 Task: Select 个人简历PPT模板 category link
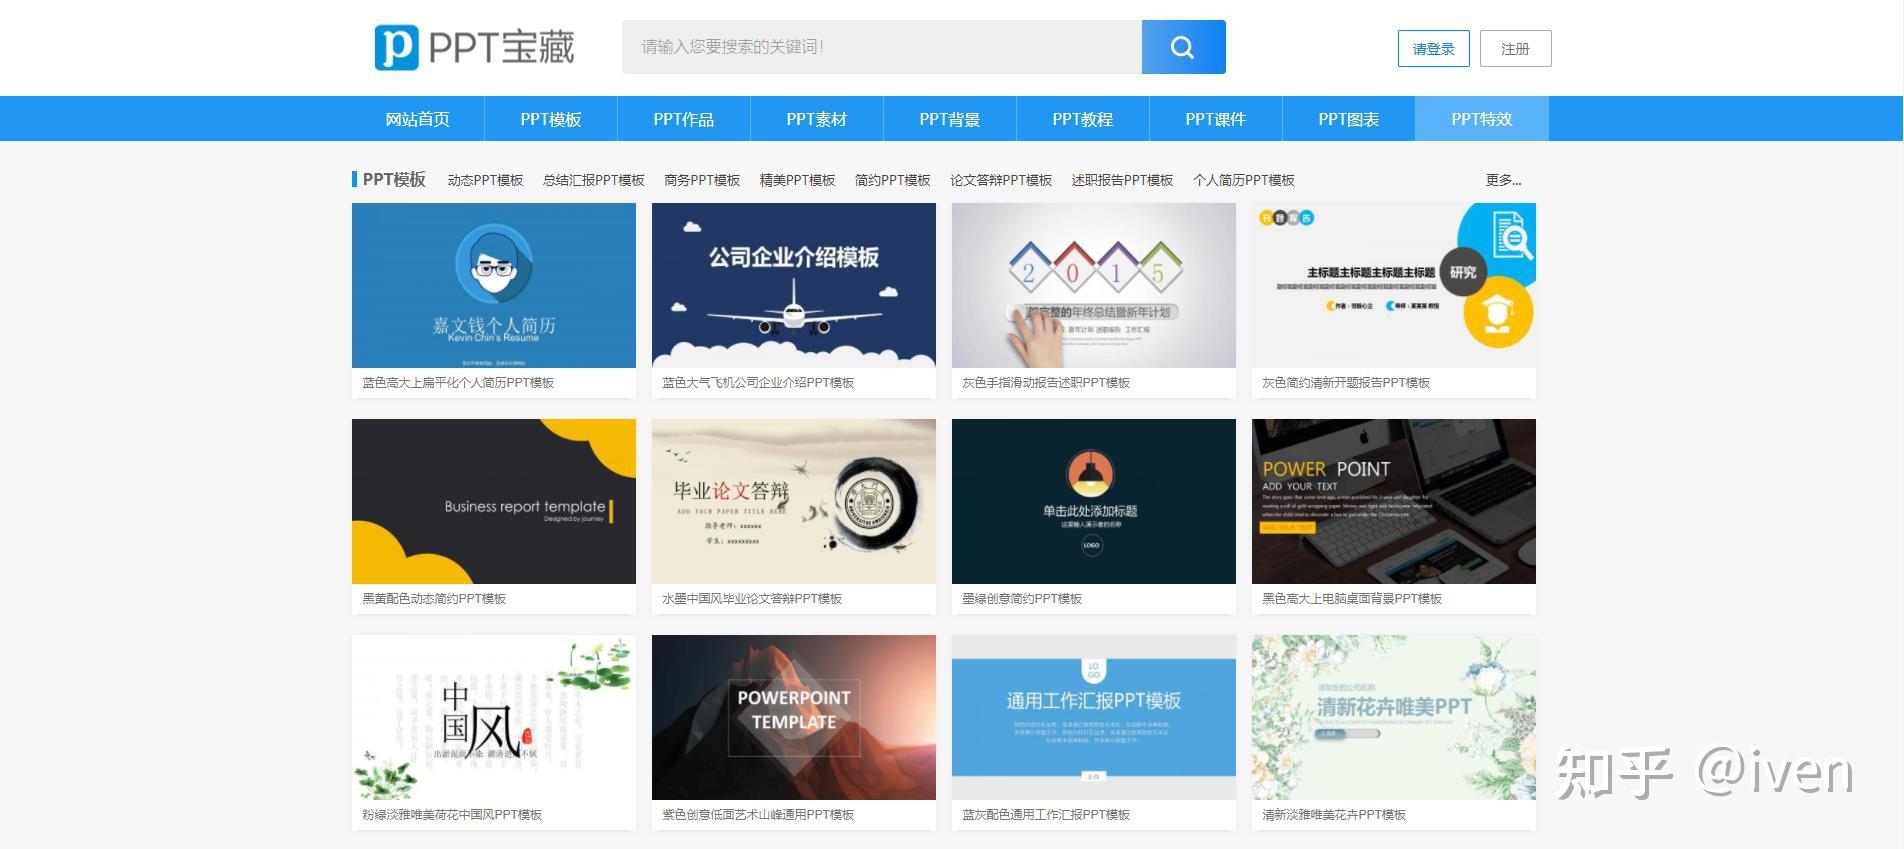tap(1244, 180)
